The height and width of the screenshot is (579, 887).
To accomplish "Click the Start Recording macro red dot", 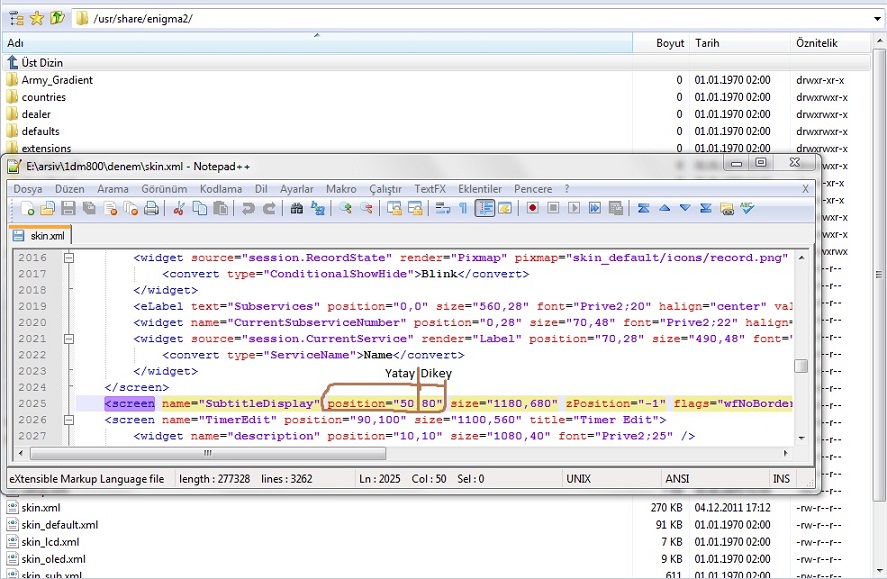I will pos(532,208).
